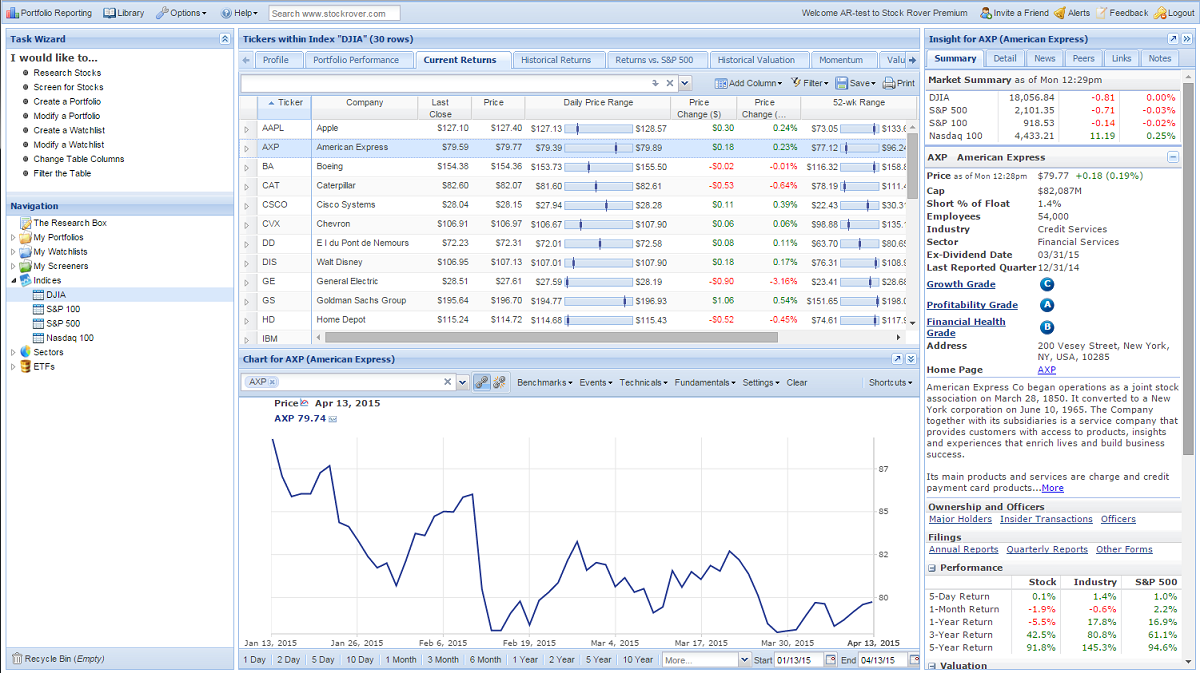Open the Add Column dropdown

pos(748,84)
